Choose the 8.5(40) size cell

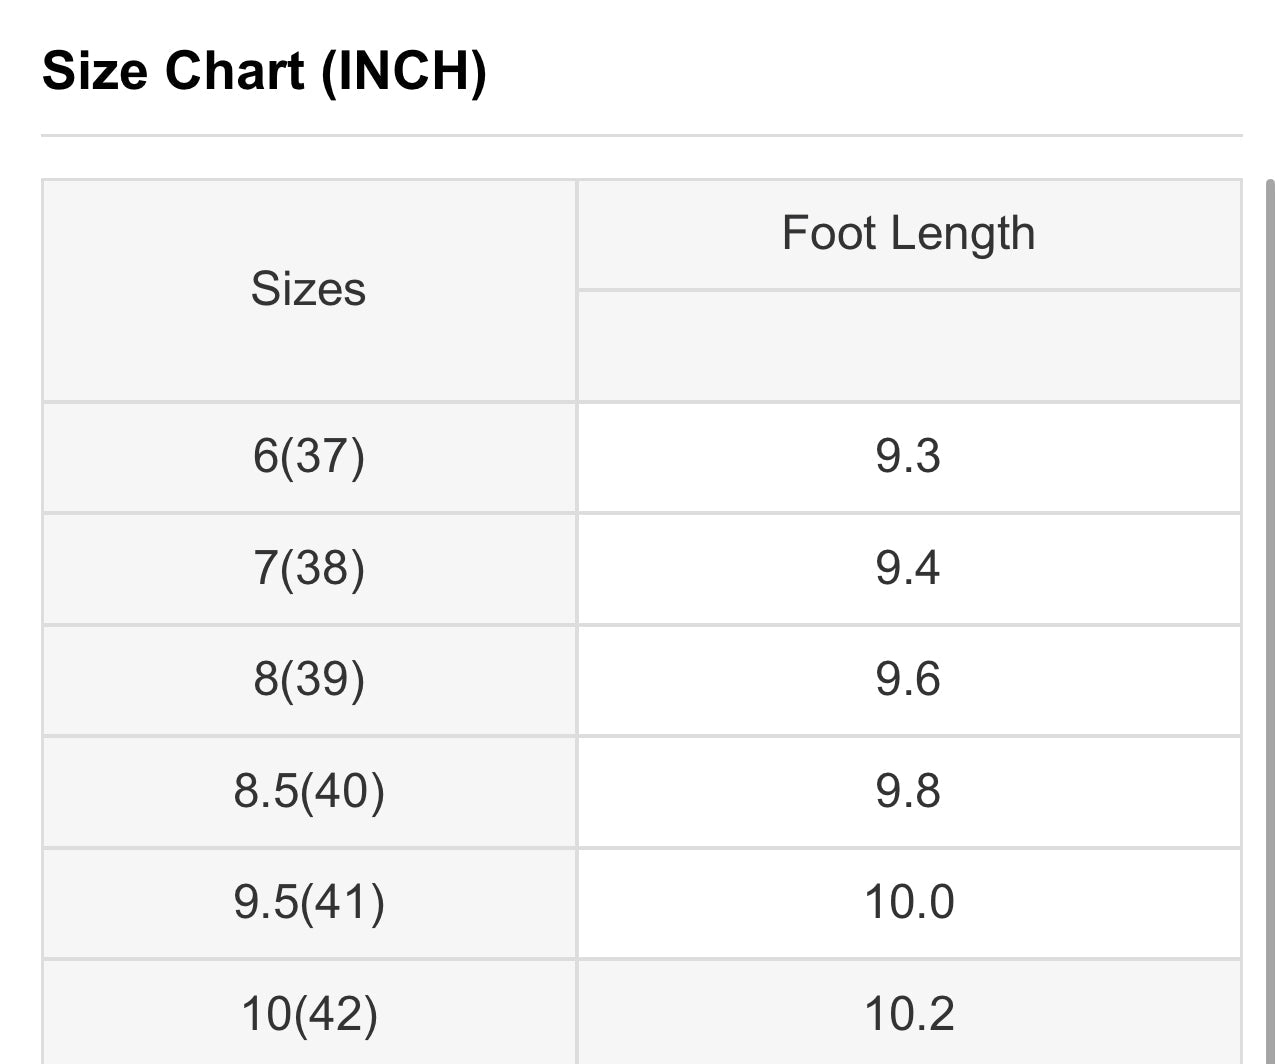[308, 792]
